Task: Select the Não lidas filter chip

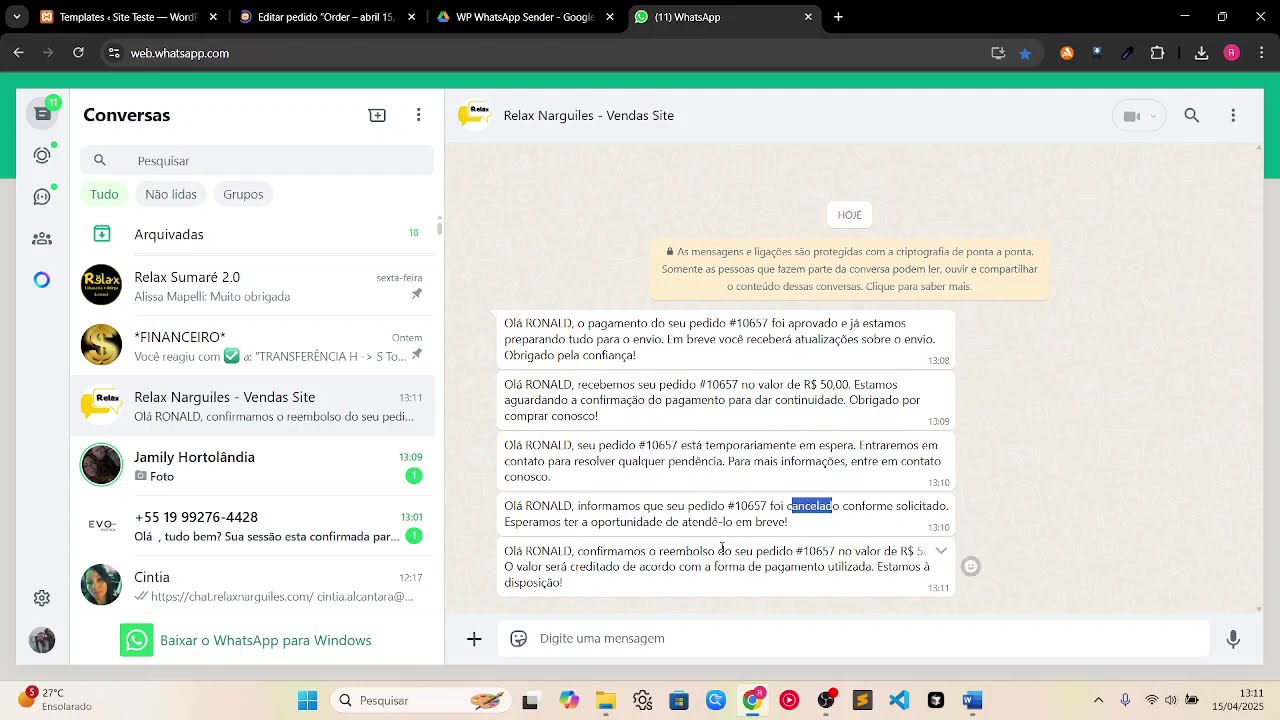Action: pyautogui.click(x=171, y=194)
